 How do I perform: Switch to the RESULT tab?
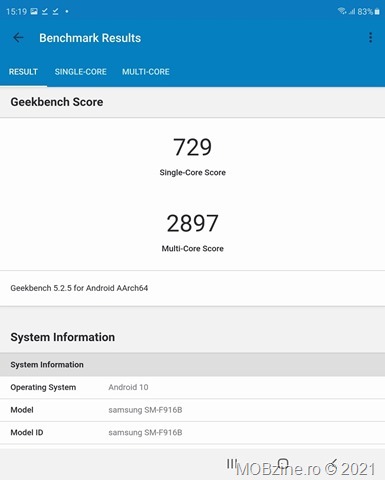click(23, 72)
